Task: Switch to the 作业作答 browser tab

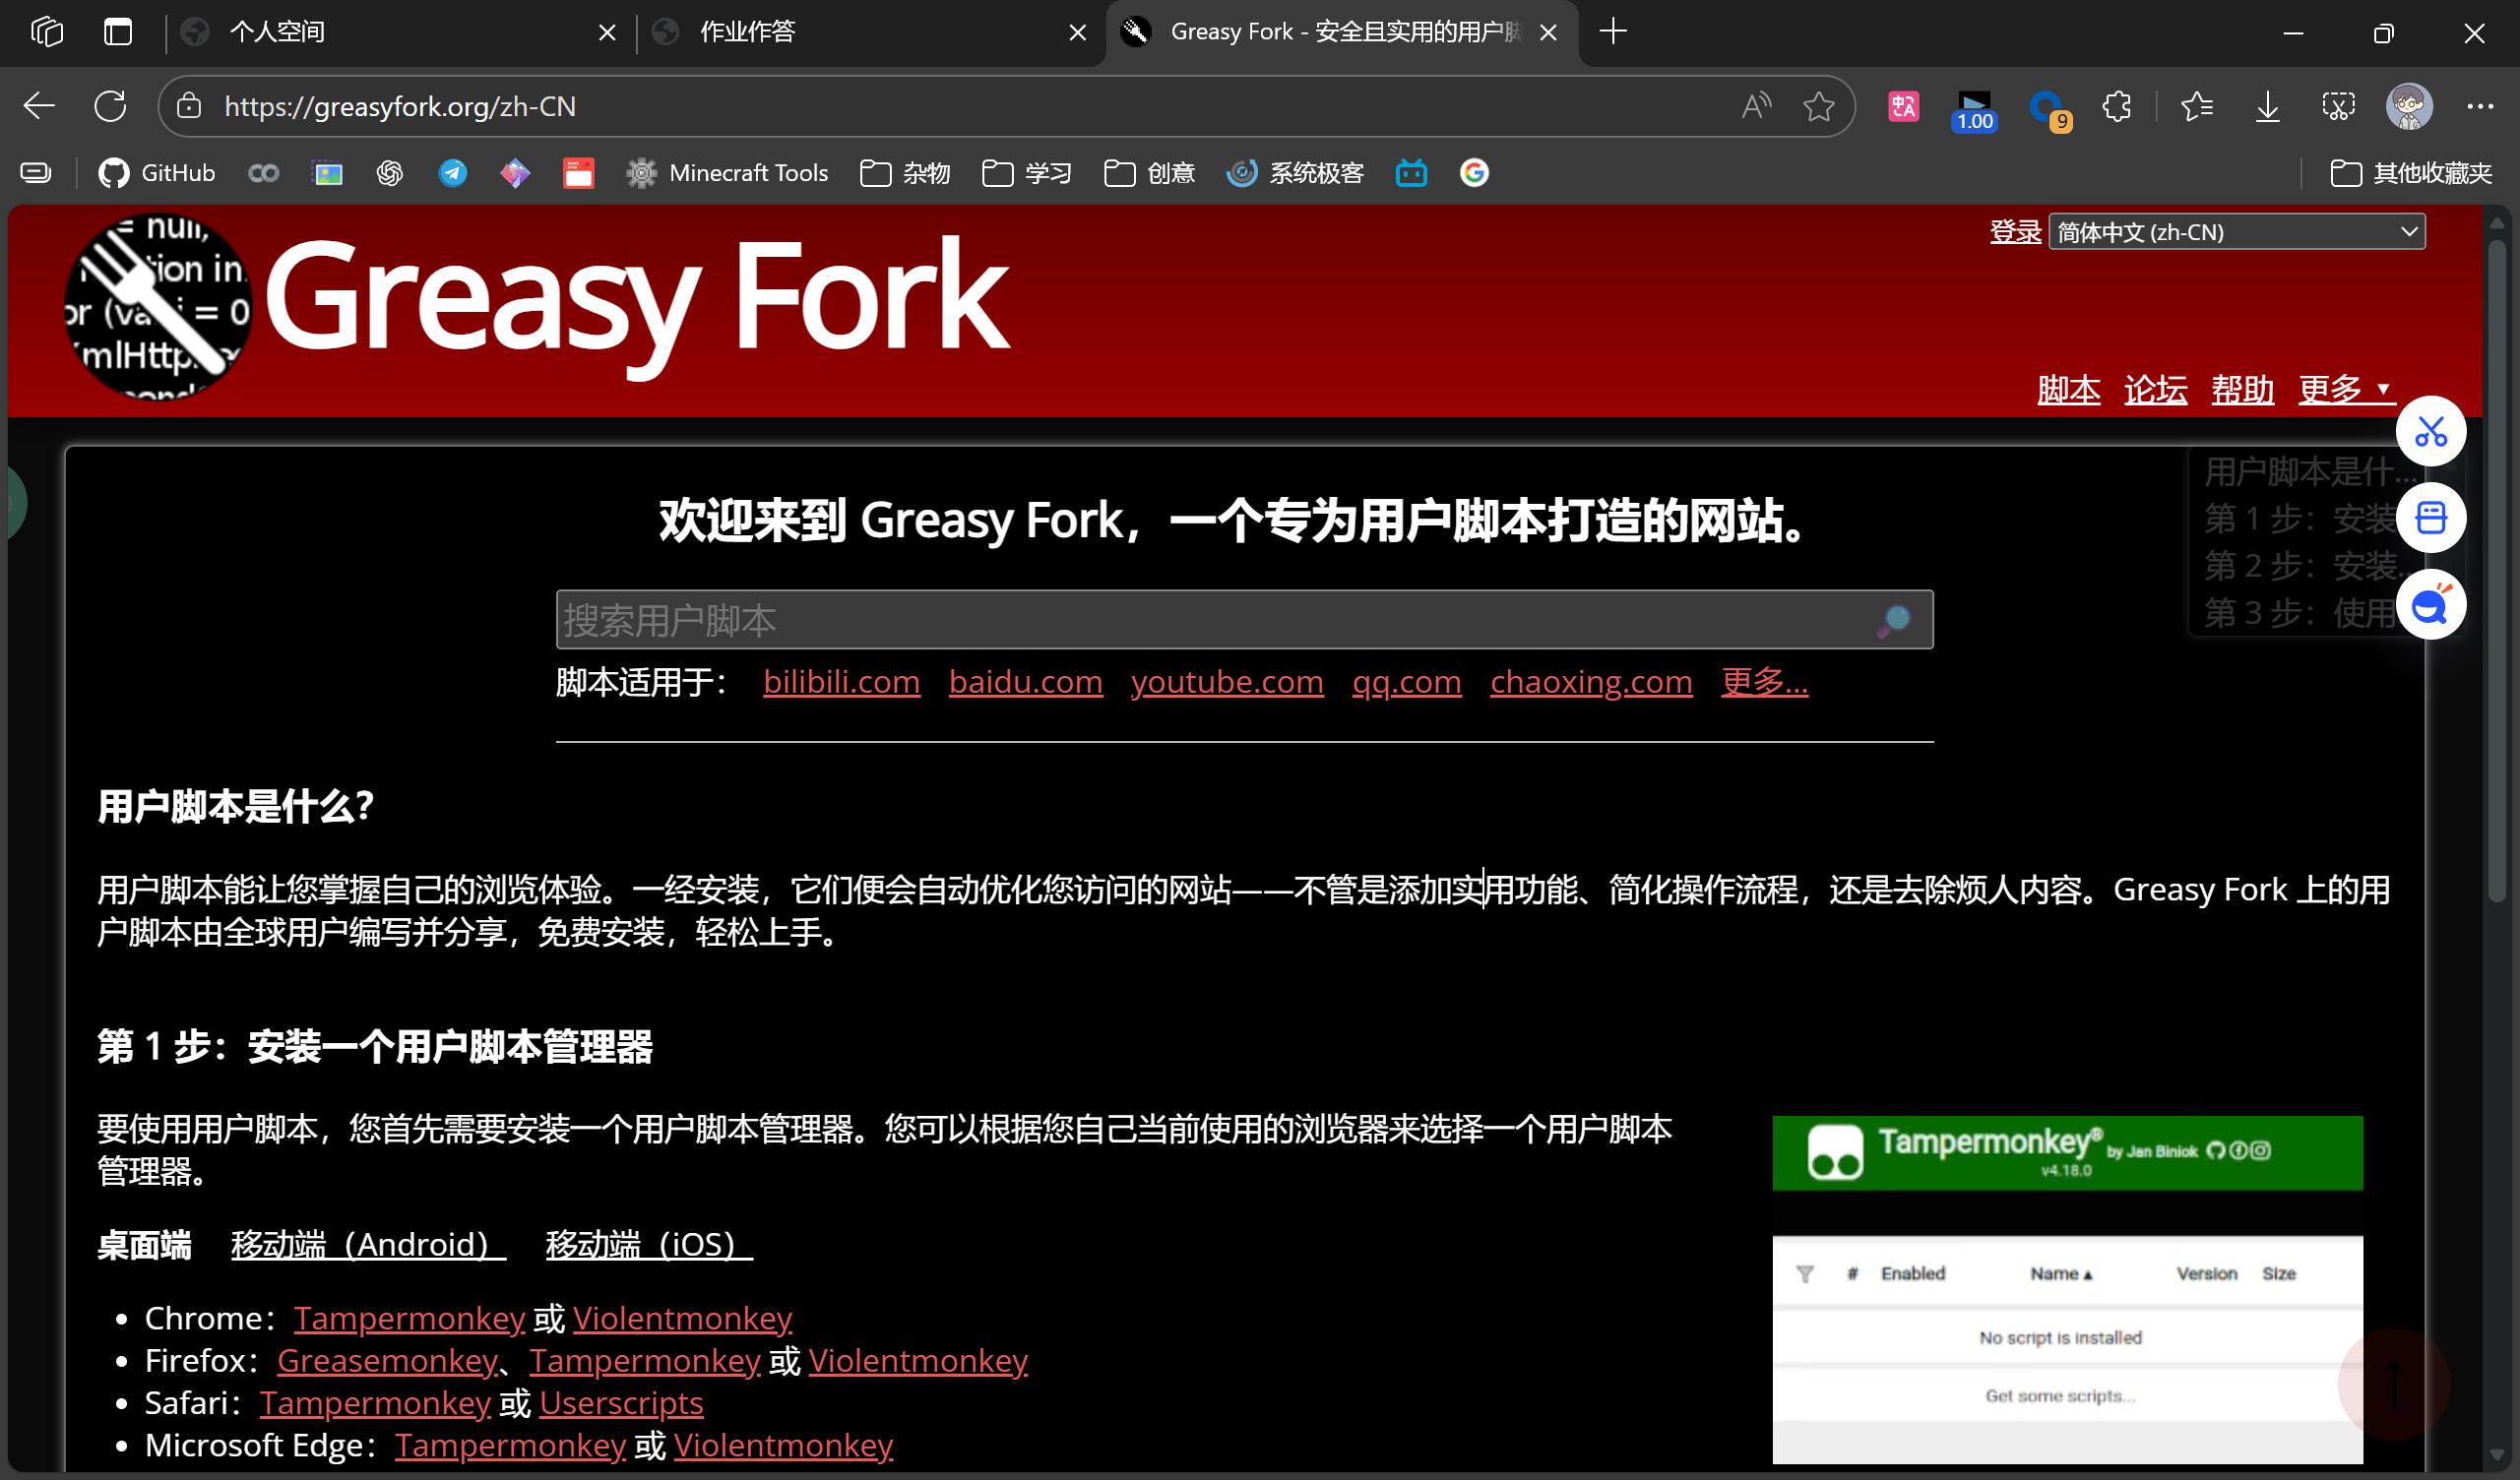Action: 748,32
